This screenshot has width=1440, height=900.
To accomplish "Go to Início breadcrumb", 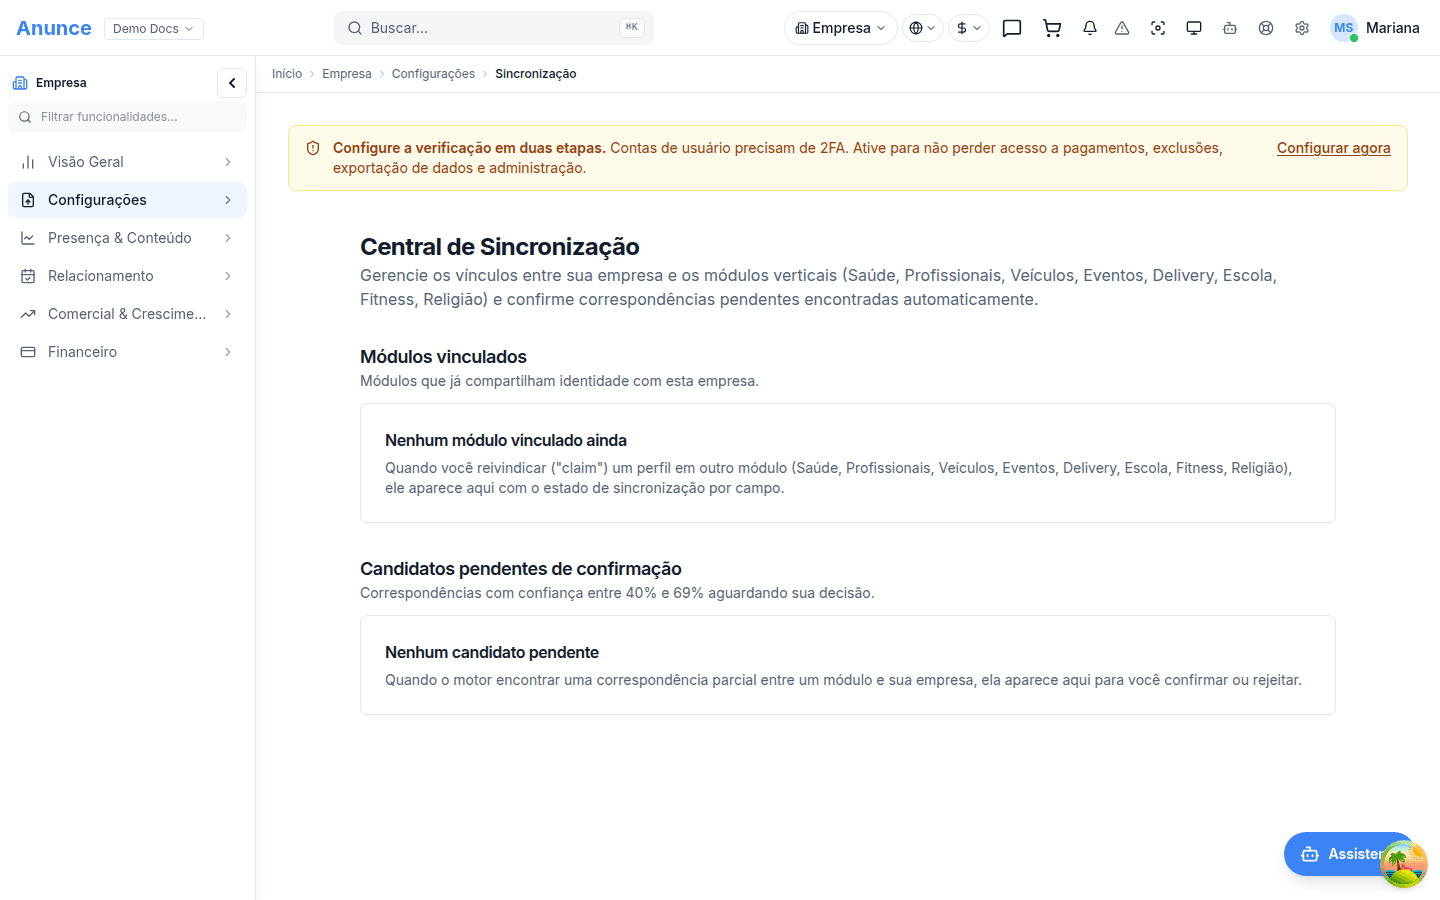I will tap(287, 74).
